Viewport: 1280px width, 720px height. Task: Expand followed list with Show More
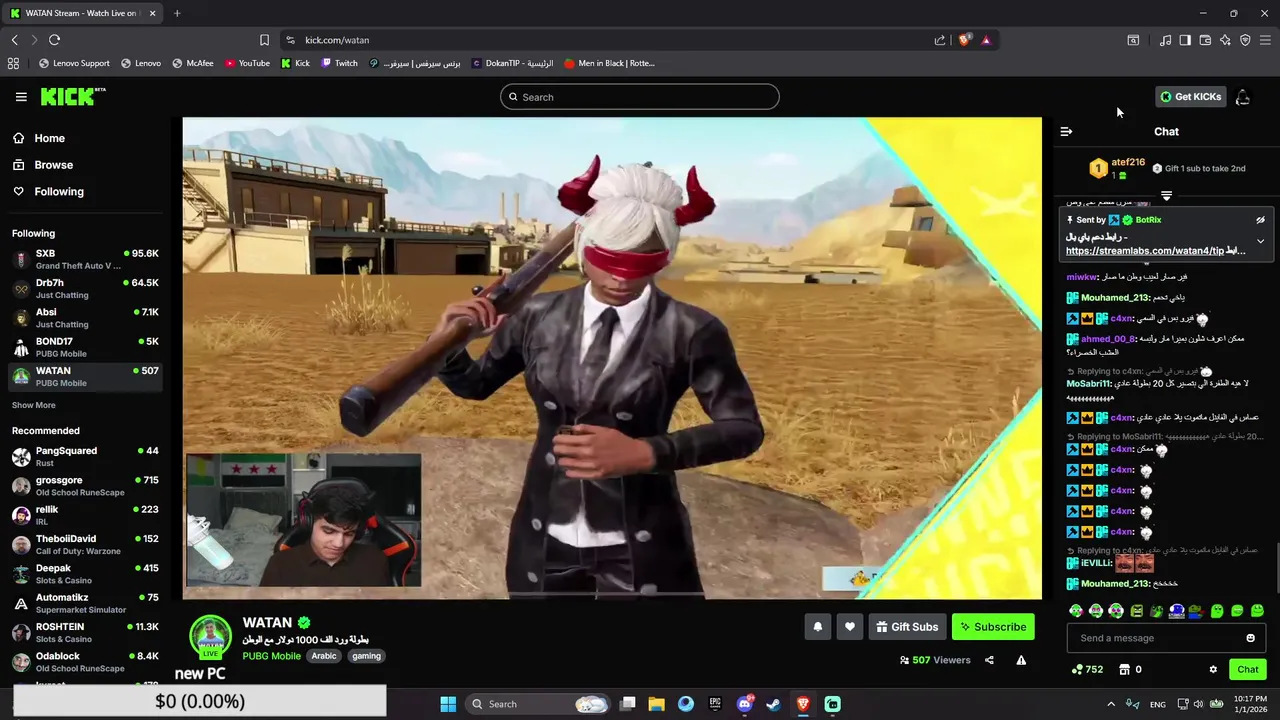click(x=34, y=405)
